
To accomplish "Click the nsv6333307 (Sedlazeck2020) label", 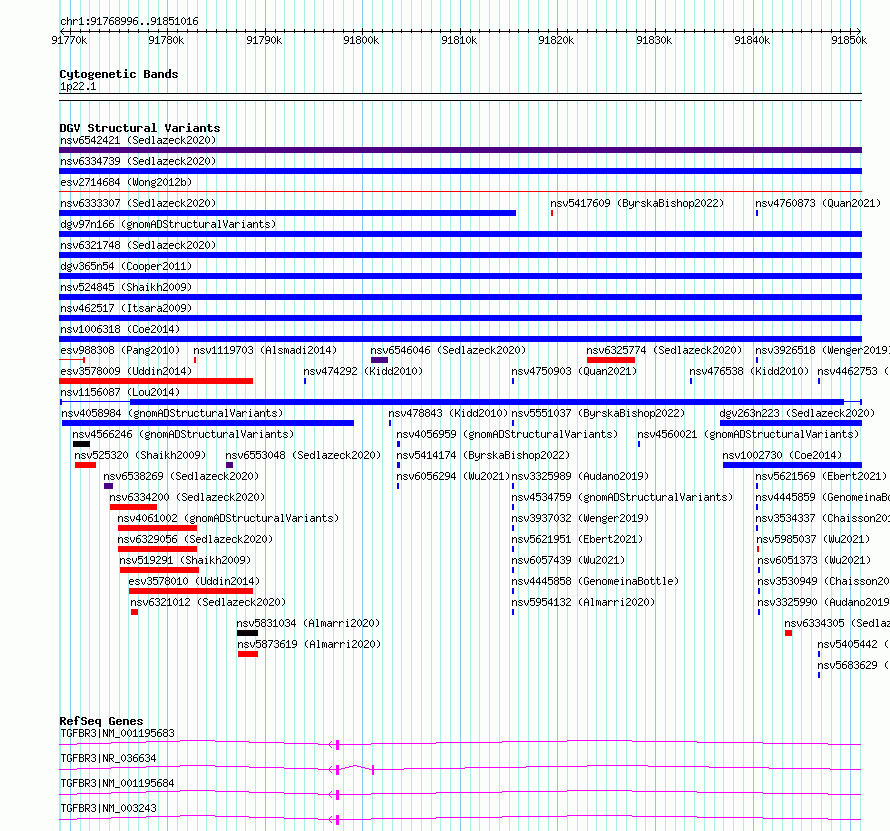I will click(138, 203).
